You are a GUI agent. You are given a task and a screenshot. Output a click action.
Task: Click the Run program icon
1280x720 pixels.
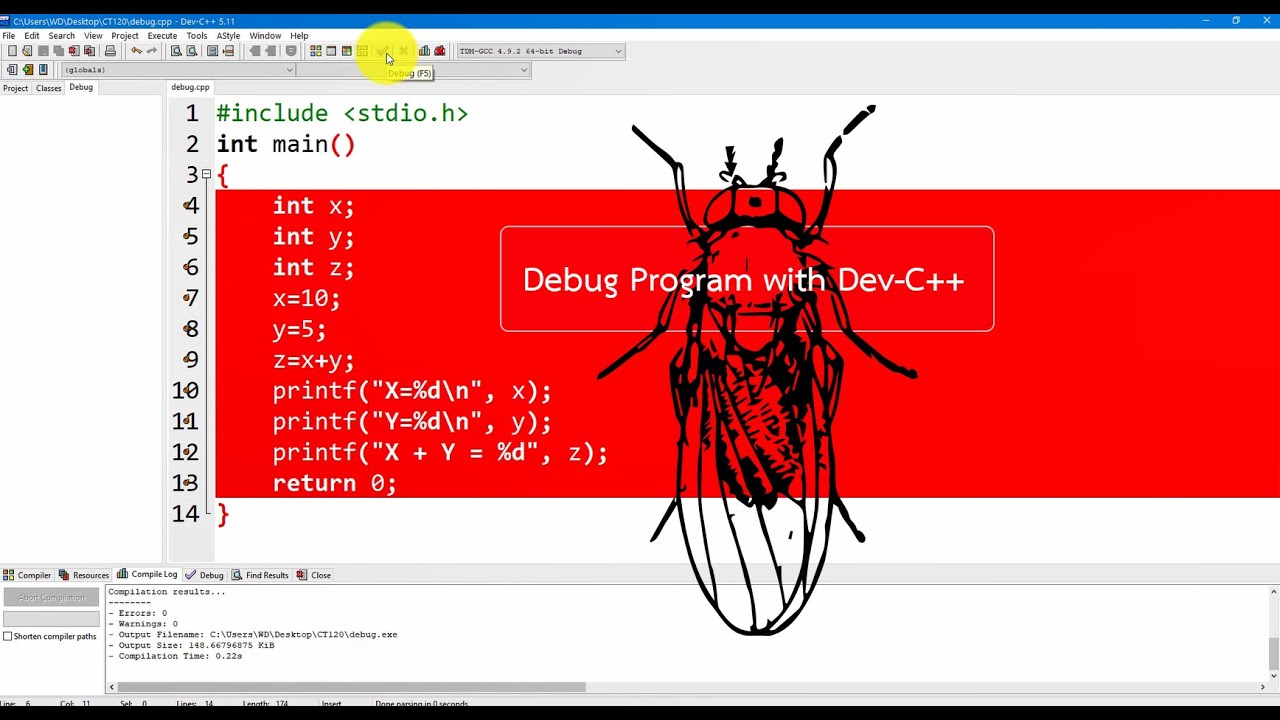click(331, 51)
